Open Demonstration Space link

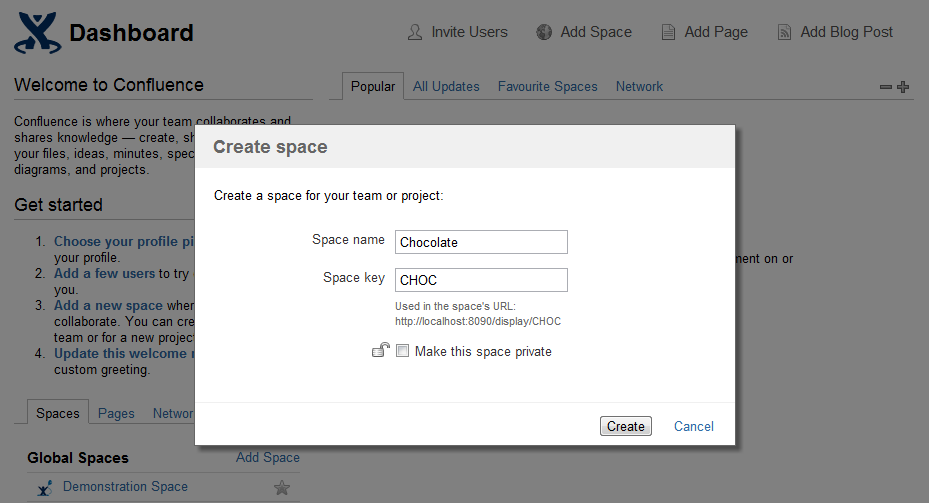click(x=125, y=486)
